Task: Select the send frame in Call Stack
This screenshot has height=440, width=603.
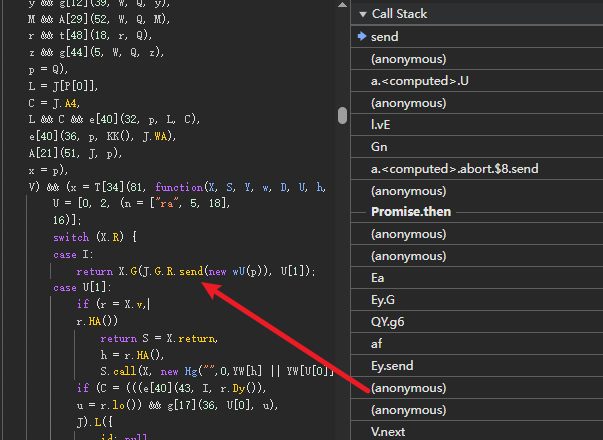Action: pyautogui.click(x=477, y=37)
